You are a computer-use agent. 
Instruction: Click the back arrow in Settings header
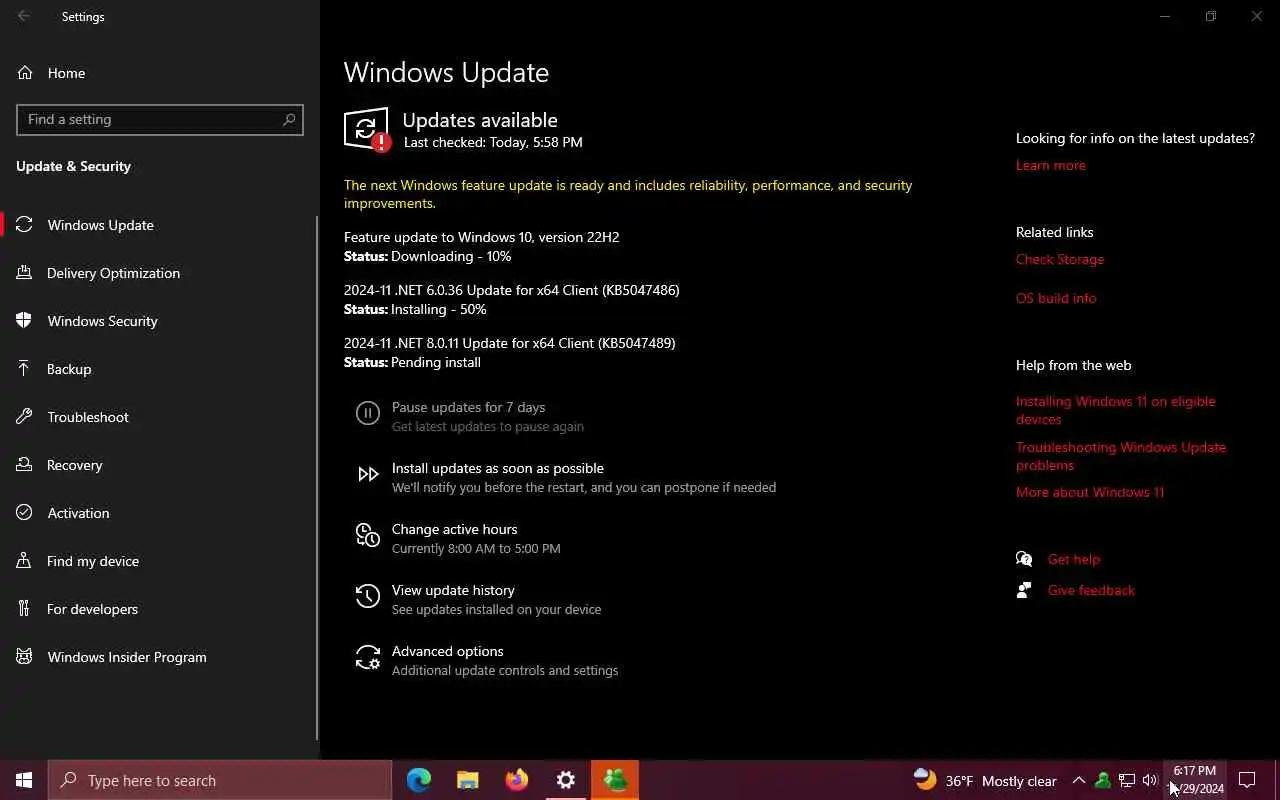tap(24, 16)
